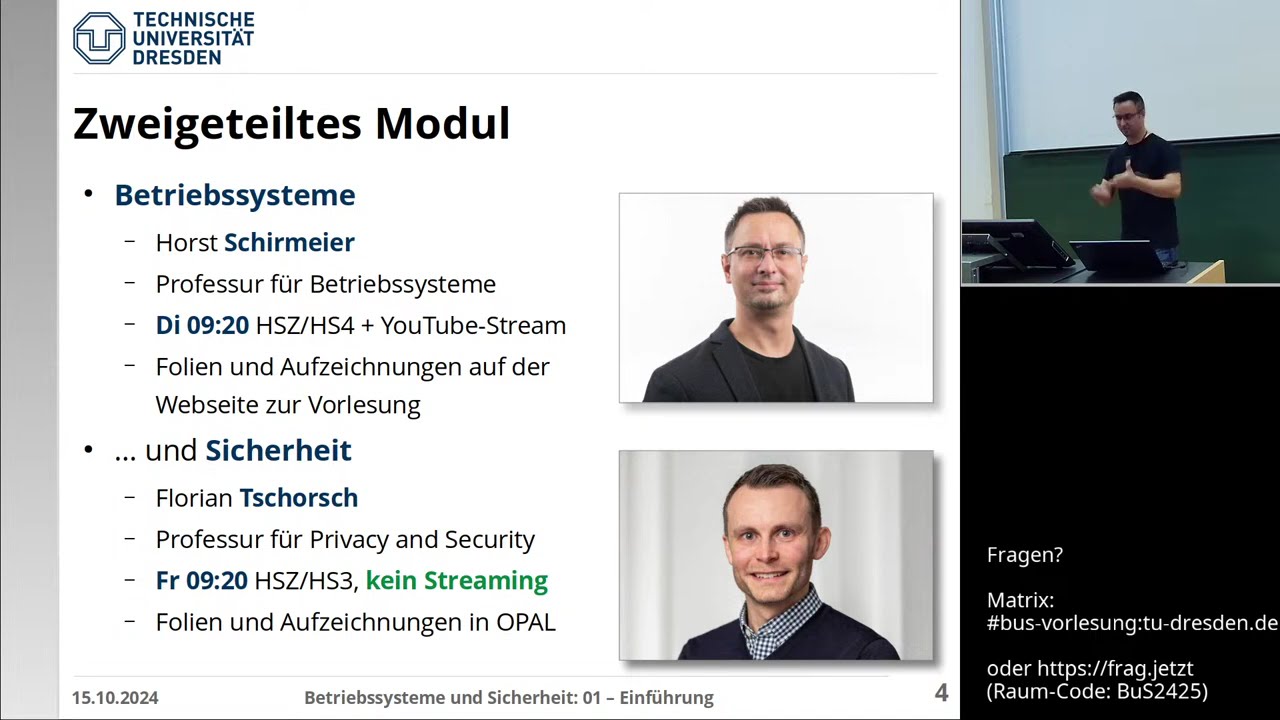Screen dimensions: 1280x720
Task: Click 'Professur für Betriebssysteme' line
Action: click(x=326, y=284)
